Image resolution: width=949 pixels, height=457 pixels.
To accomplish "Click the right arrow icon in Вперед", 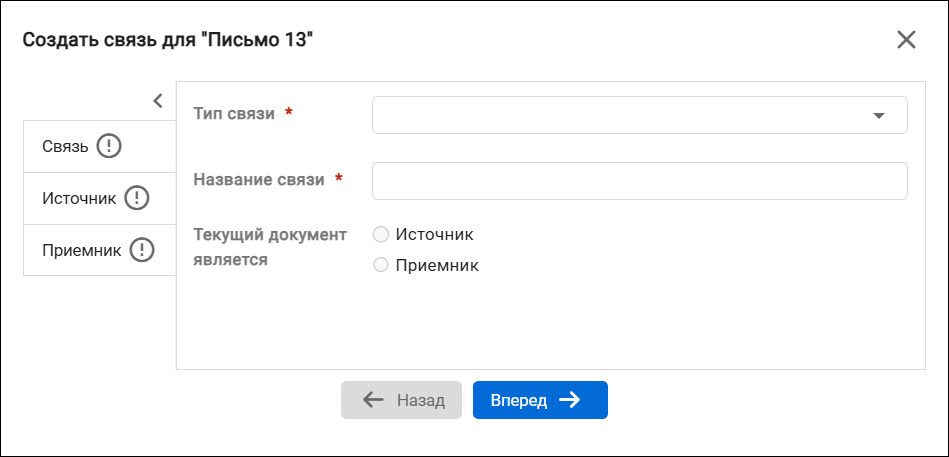I will [570, 399].
